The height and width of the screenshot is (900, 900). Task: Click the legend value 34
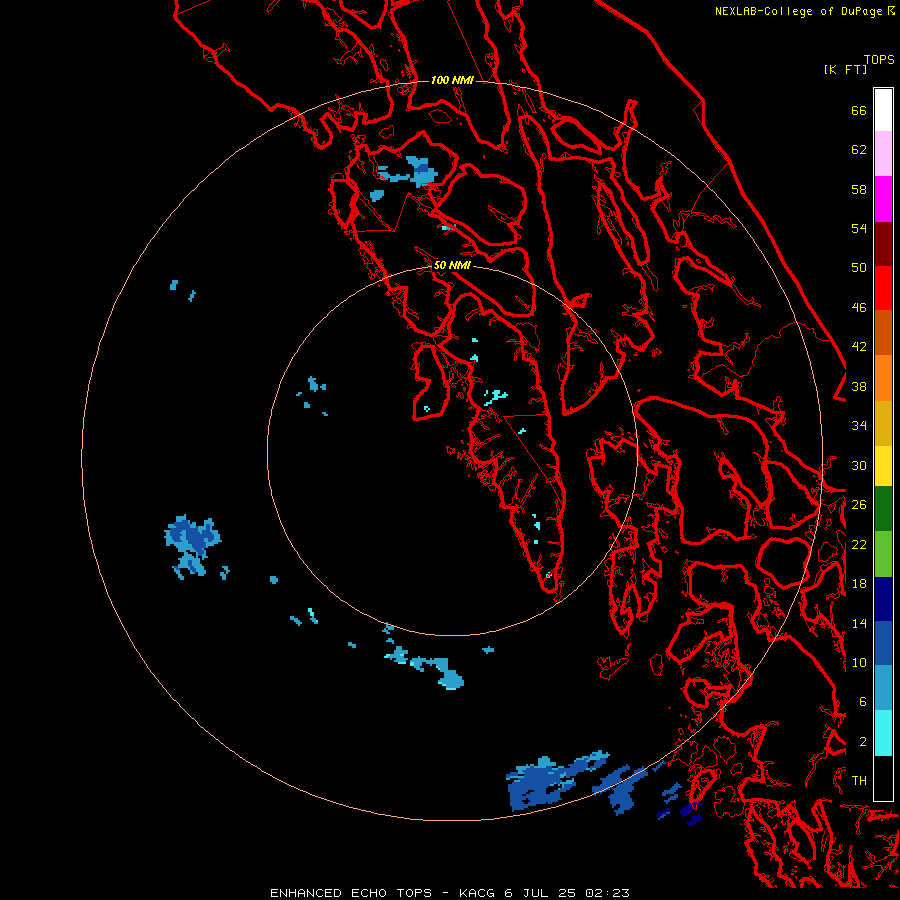859,426
